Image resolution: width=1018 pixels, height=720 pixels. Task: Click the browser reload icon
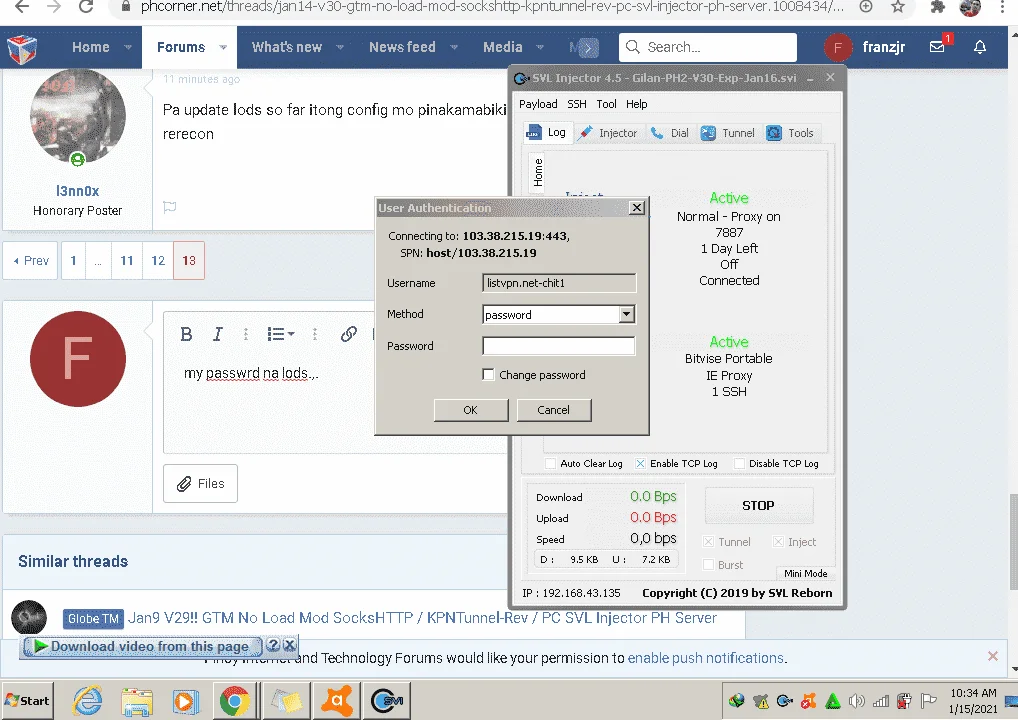pyautogui.click(x=85, y=7)
